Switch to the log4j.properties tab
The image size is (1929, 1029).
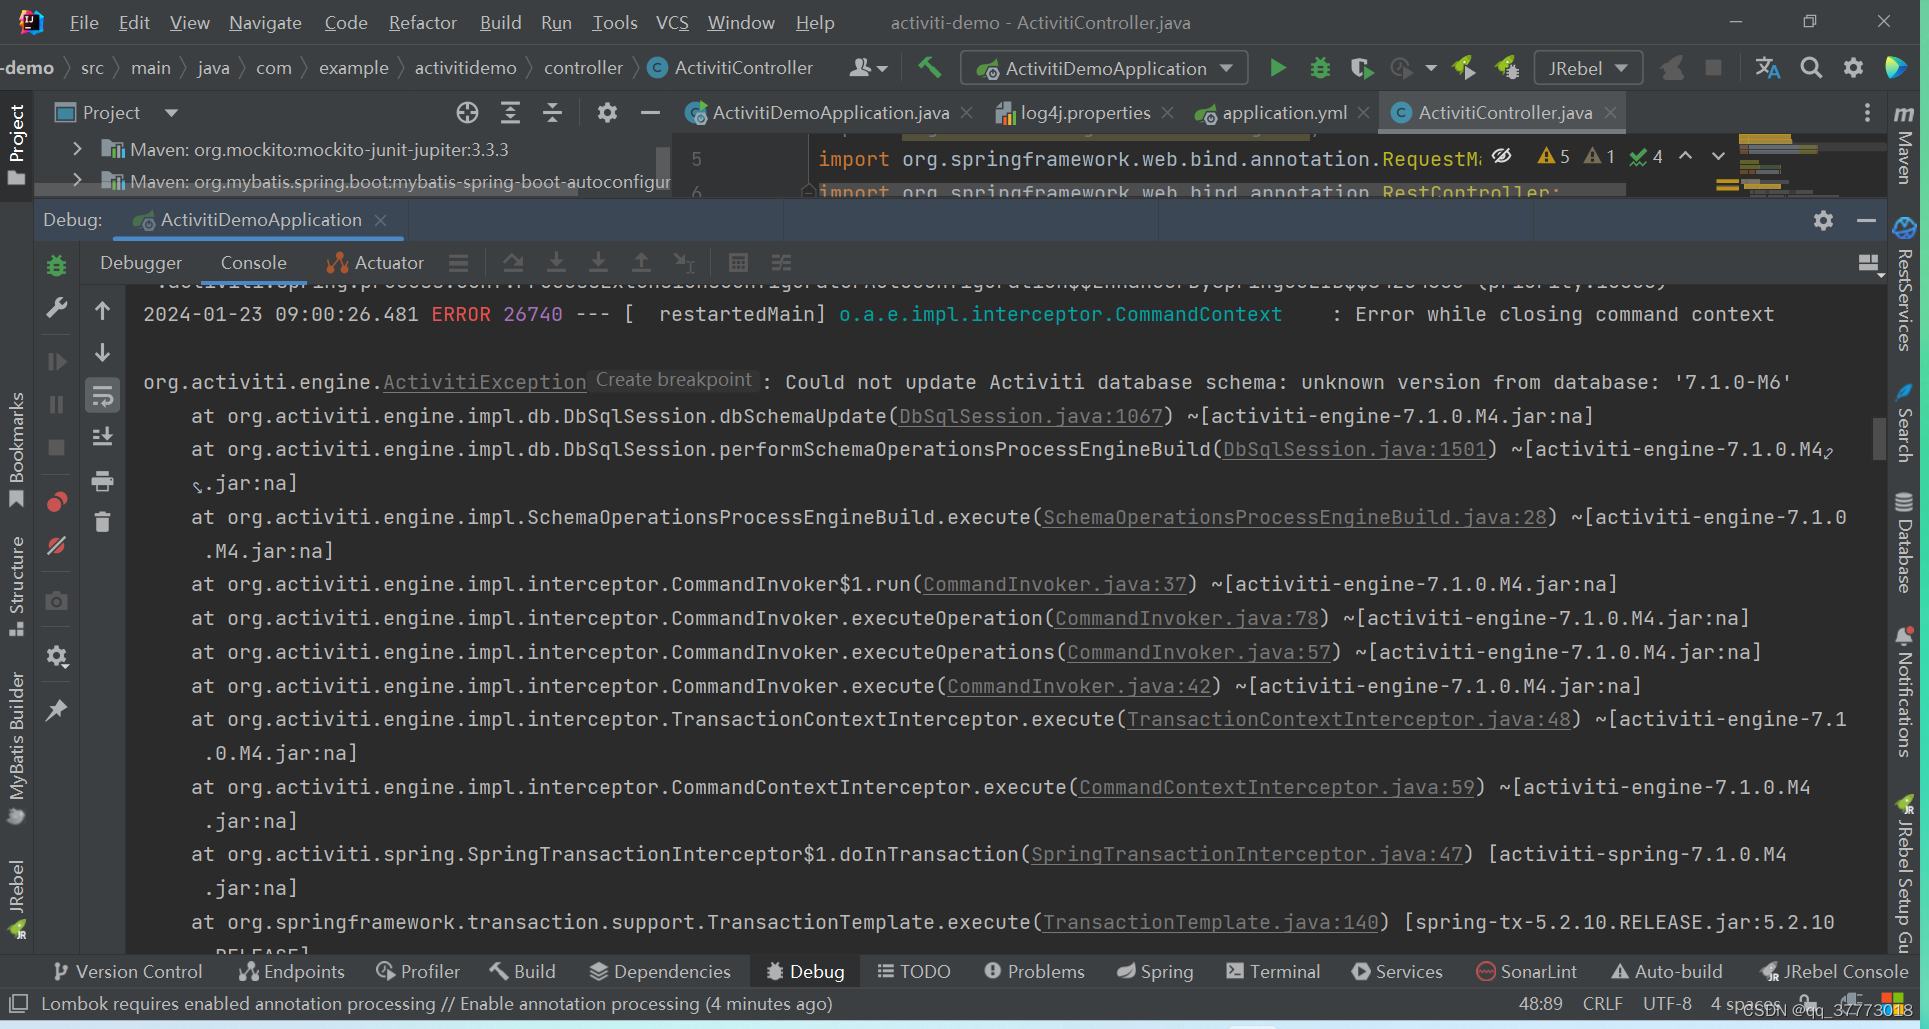pos(1087,112)
